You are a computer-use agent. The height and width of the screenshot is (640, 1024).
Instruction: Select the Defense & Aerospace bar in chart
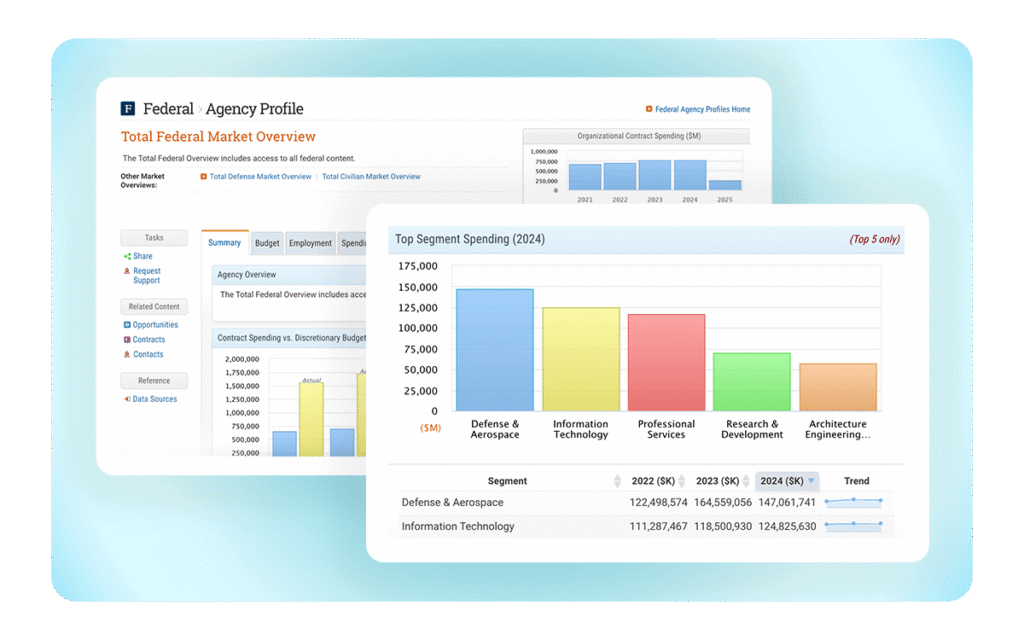coord(495,350)
